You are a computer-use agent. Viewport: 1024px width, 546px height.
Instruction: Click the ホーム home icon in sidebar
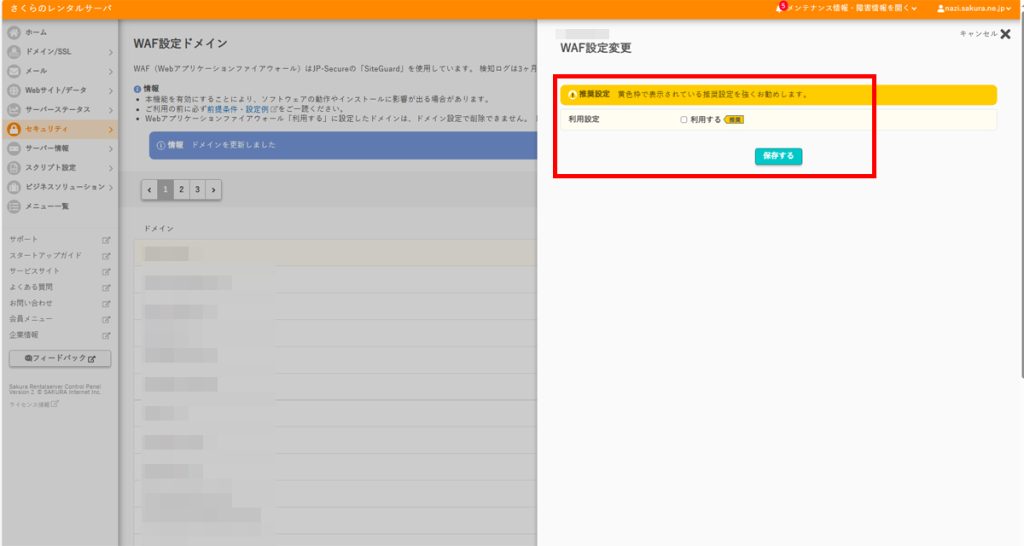(x=14, y=32)
